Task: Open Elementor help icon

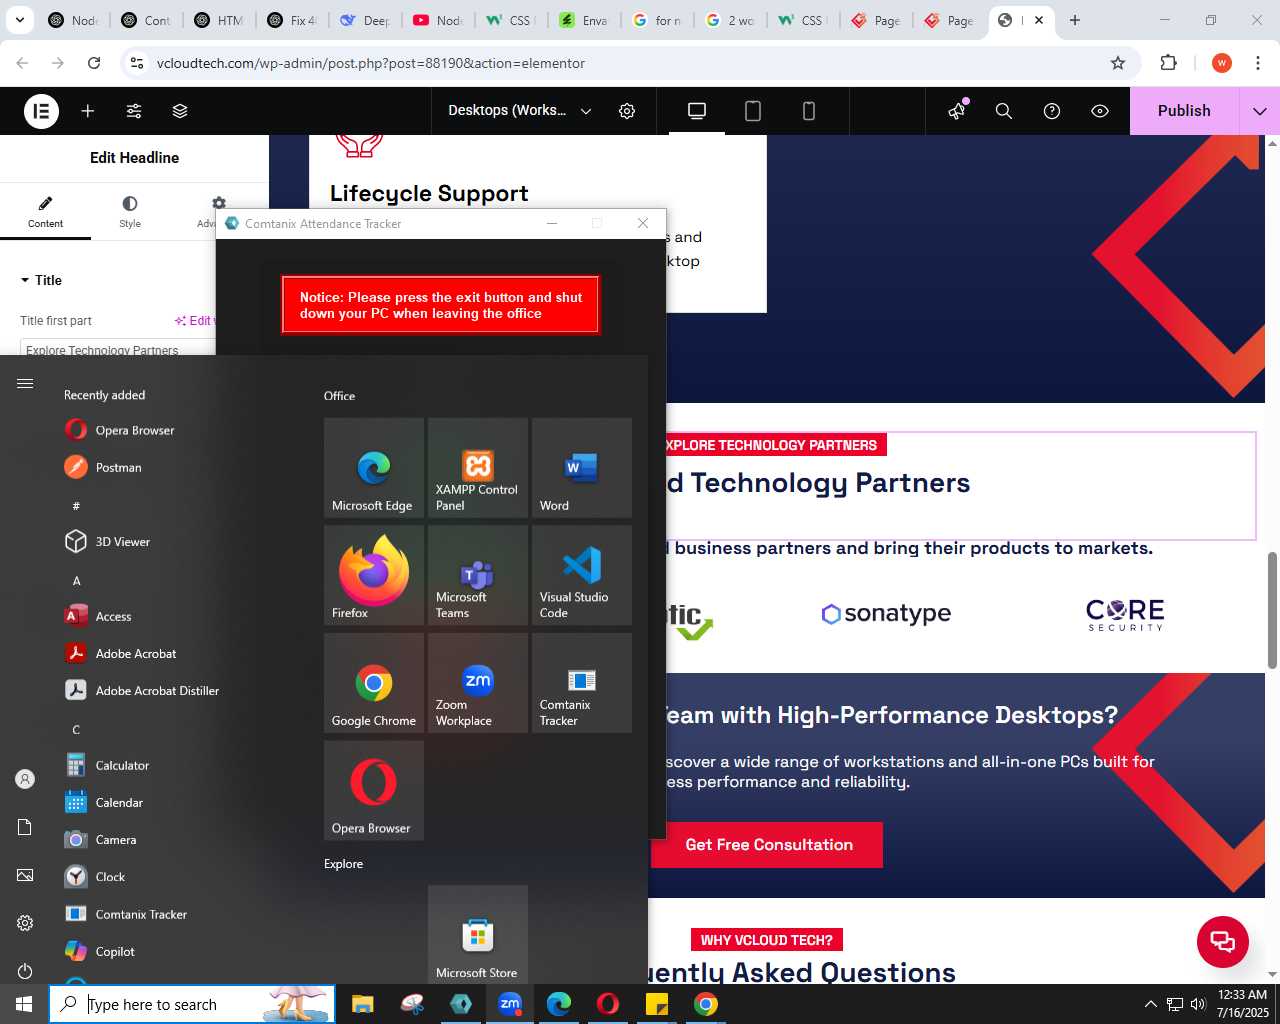Action: (1052, 111)
